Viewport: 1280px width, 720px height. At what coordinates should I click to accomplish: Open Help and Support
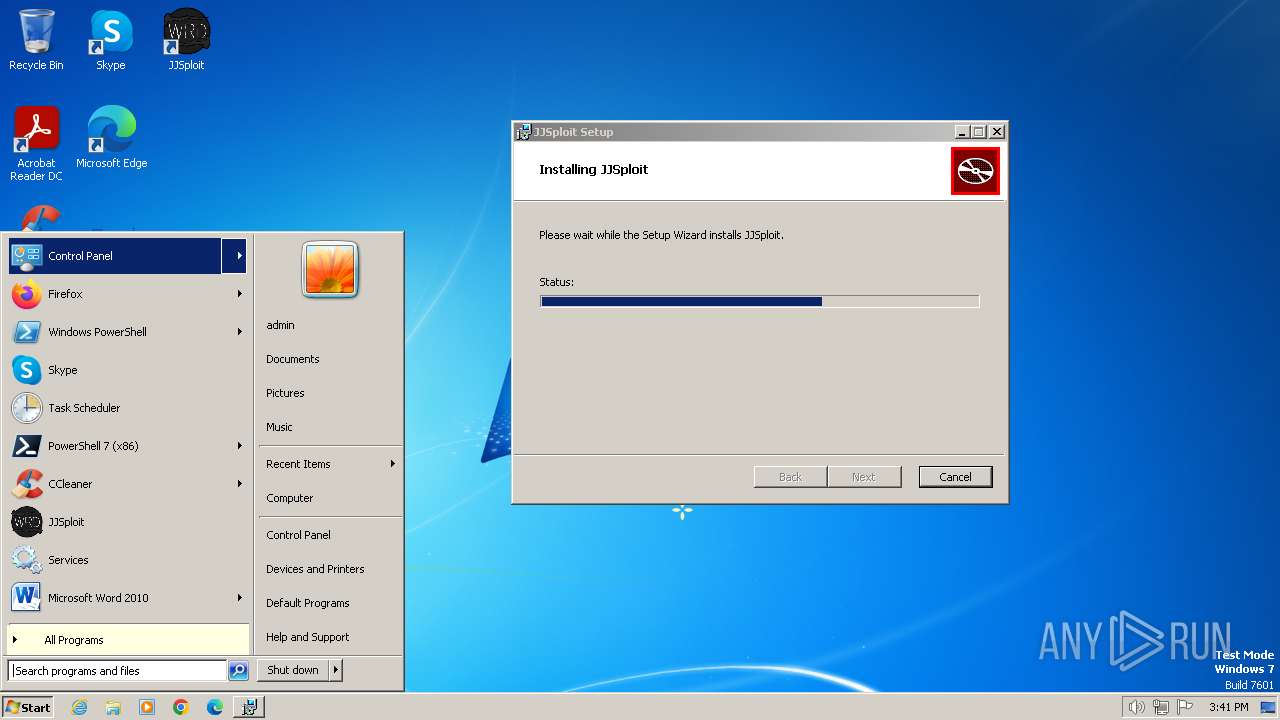point(307,637)
